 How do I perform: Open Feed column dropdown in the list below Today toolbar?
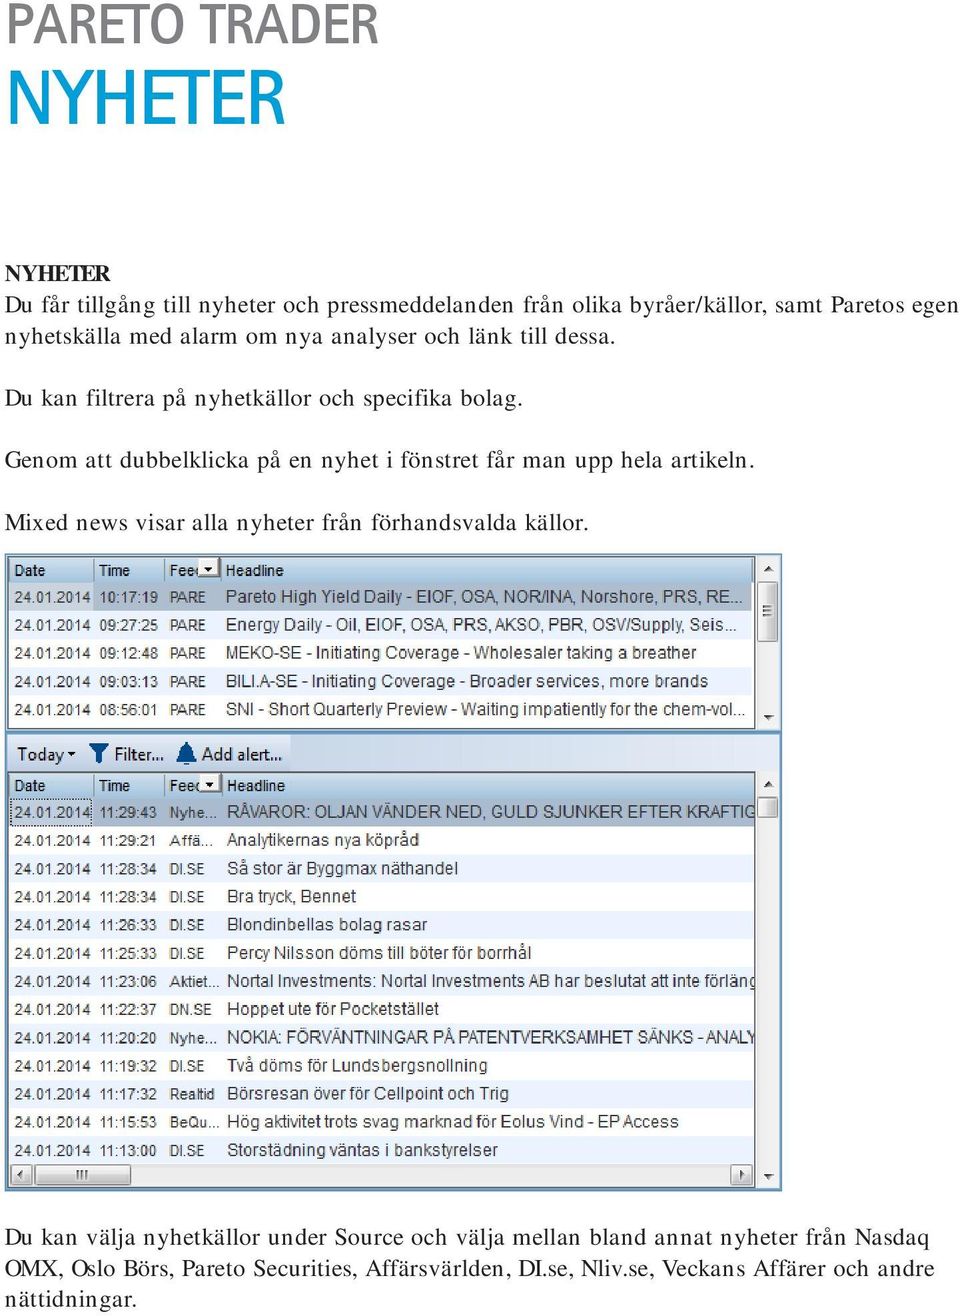(x=209, y=785)
